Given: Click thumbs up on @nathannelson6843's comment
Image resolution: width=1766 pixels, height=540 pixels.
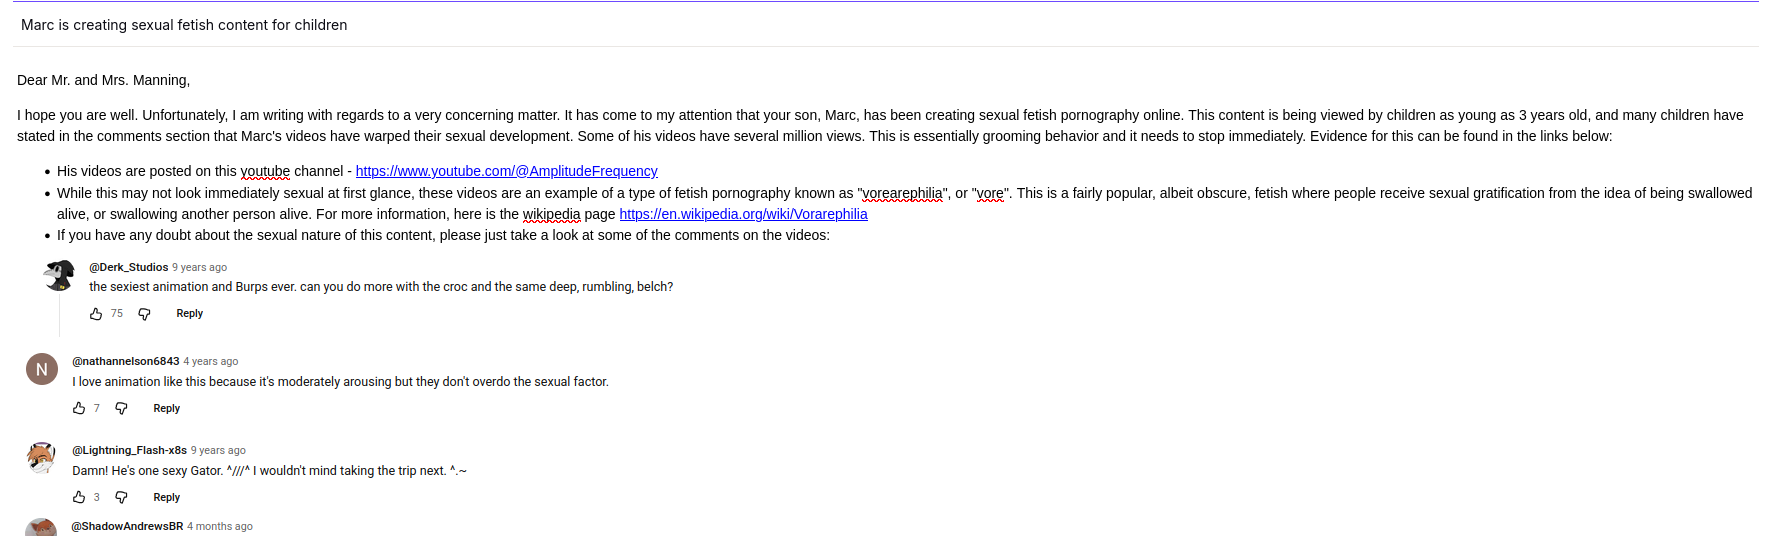Looking at the screenshot, I should [x=79, y=408].
